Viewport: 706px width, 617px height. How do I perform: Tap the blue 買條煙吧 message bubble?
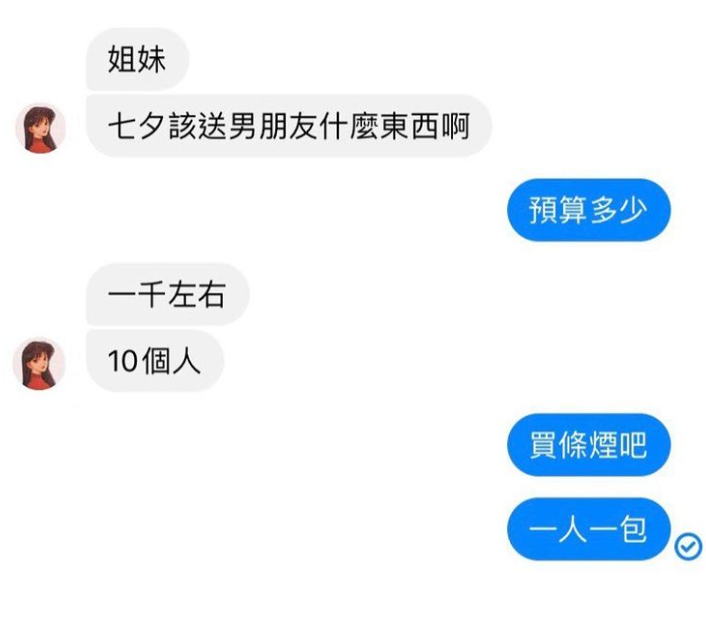tap(589, 445)
